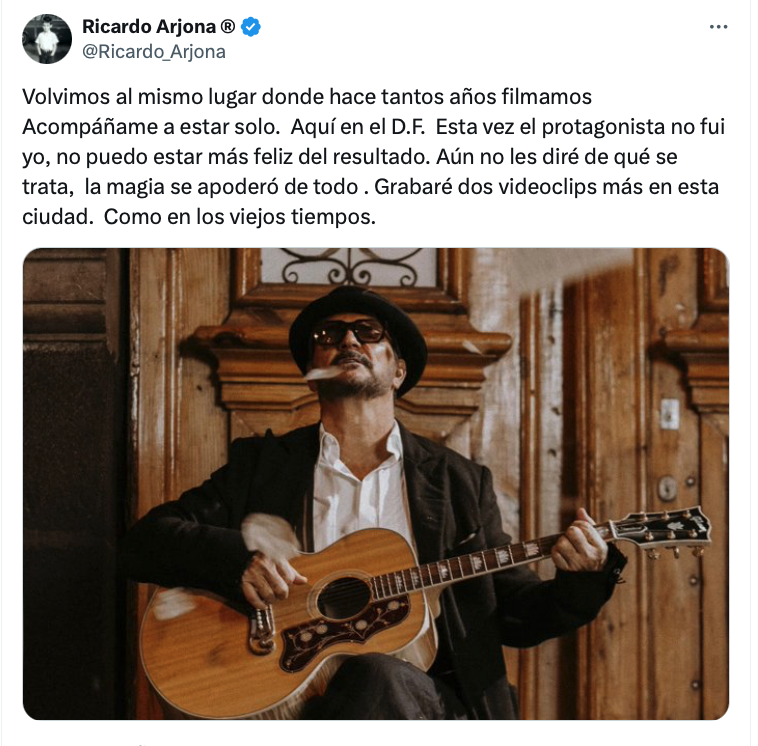Viewport: 758px width, 746px height.
Task: Open Ricardo Arjona's round profile avatar
Action: pos(47,39)
